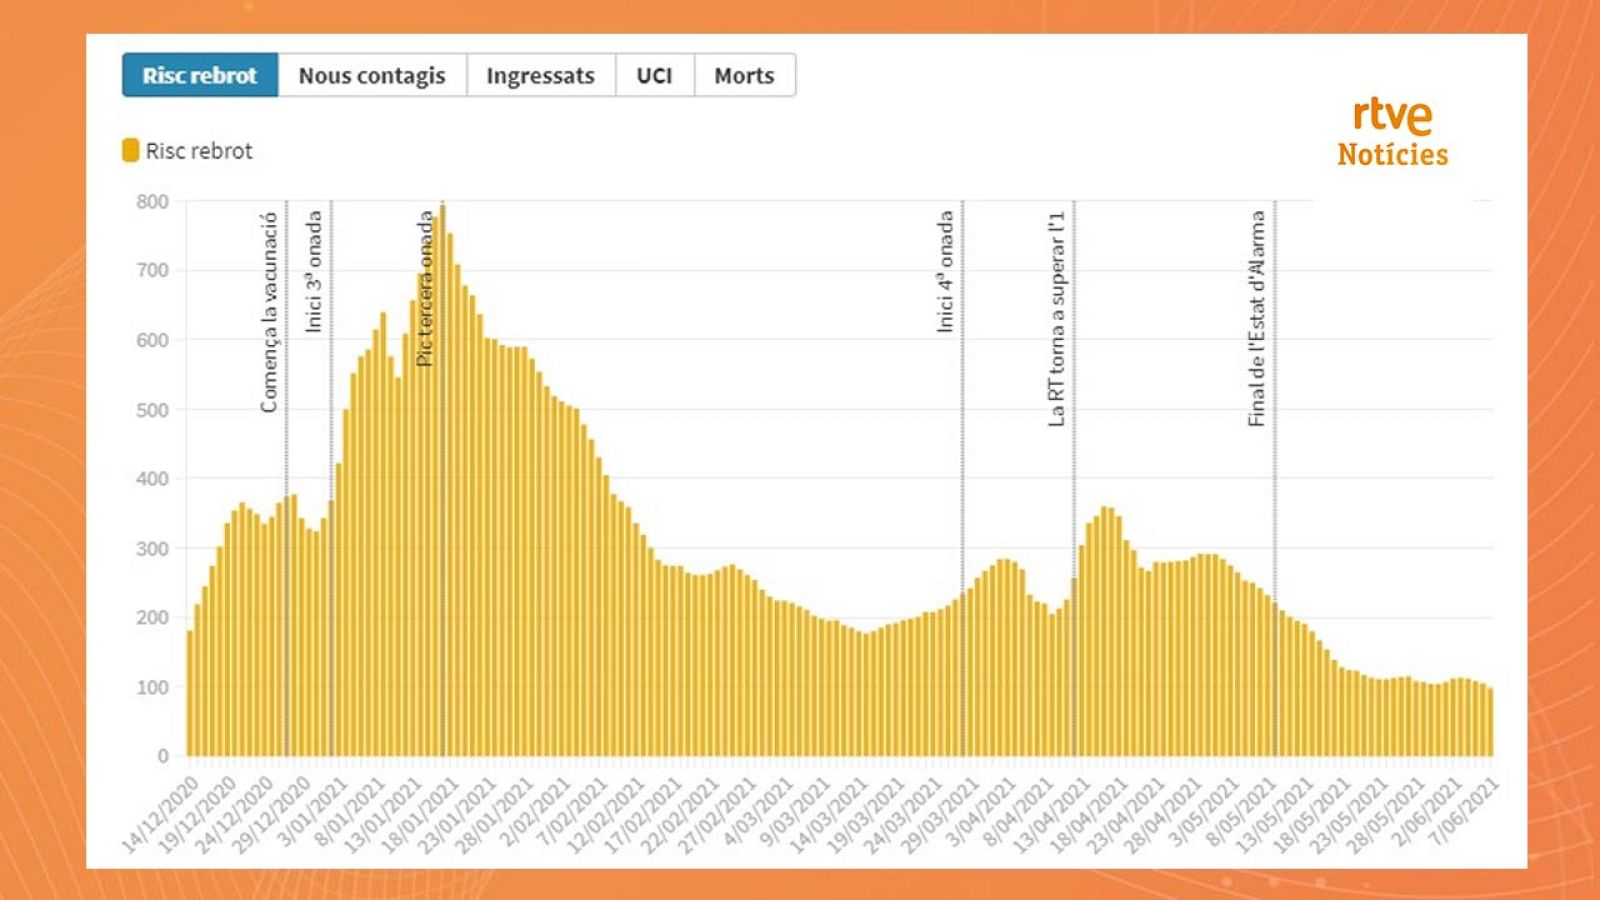Switch to the Morts tab
Viewport: 1600px width, 900px height.
click(743, 75)
